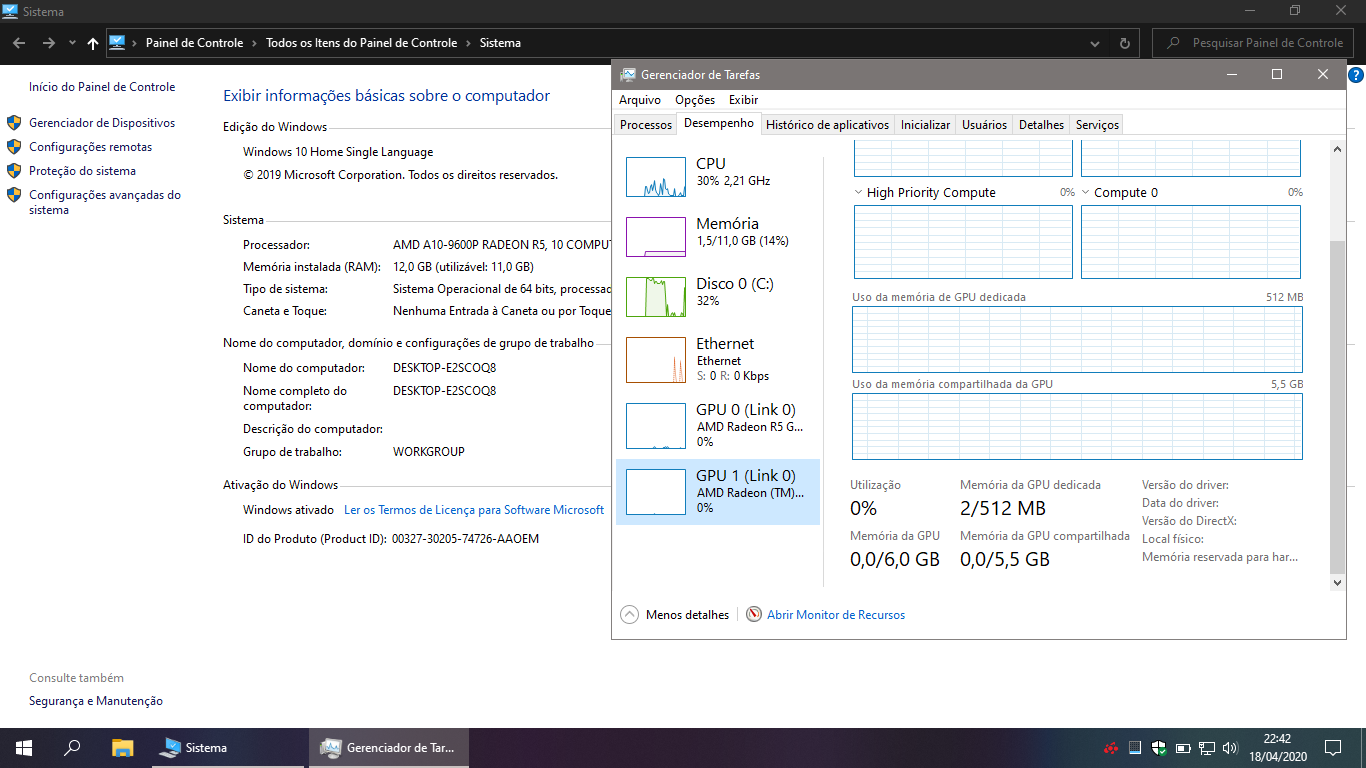Viewport: 1366px width, 768px height.
Task: Select the Ethernet performance entry
Action: [718, 360]
